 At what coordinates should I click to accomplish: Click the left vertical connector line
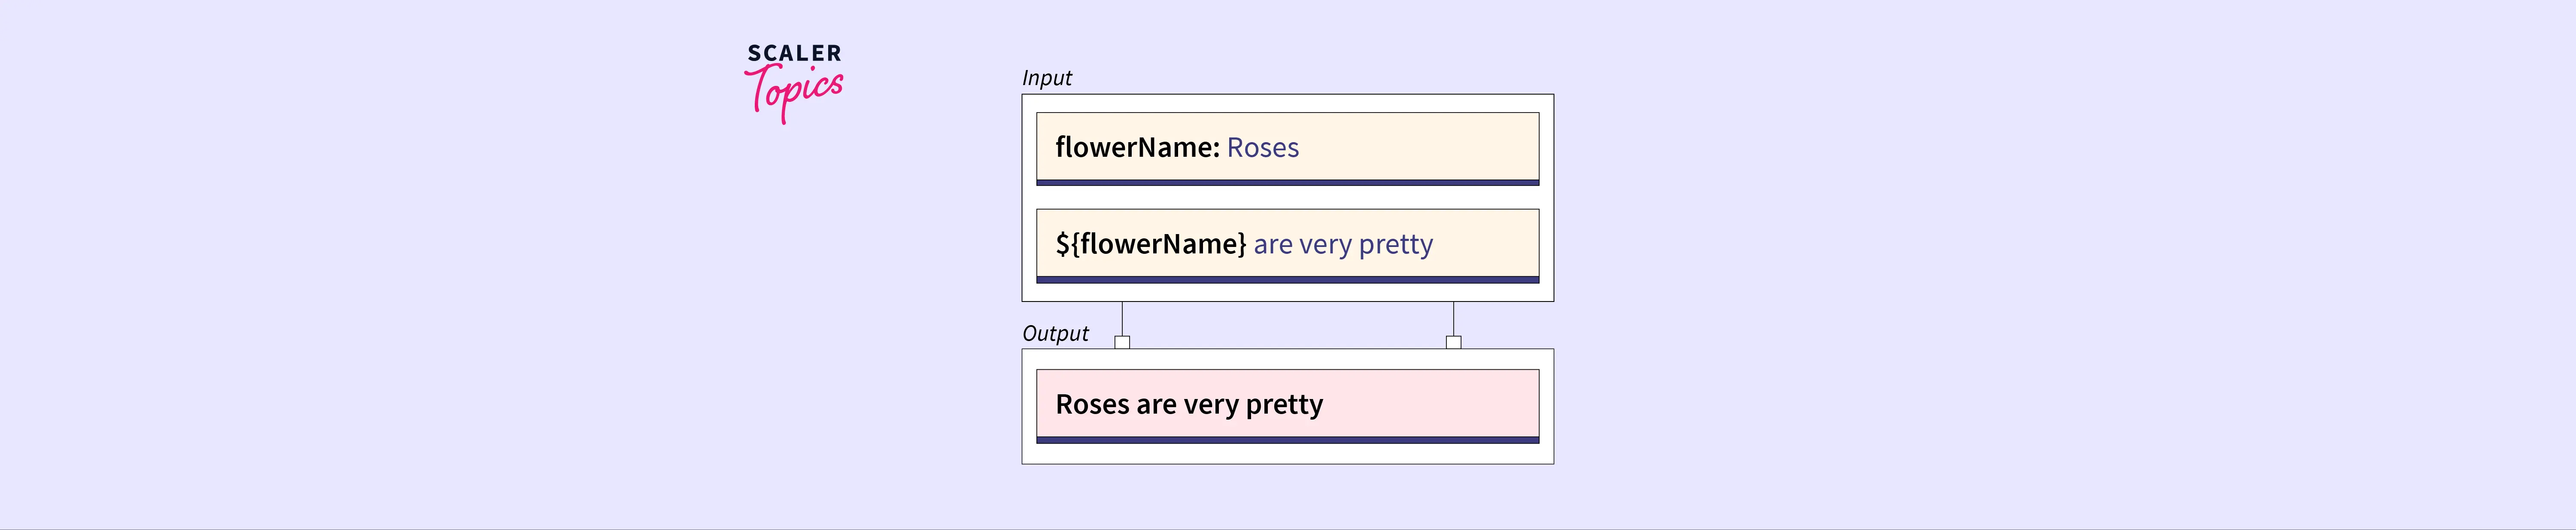point(1122,318)
